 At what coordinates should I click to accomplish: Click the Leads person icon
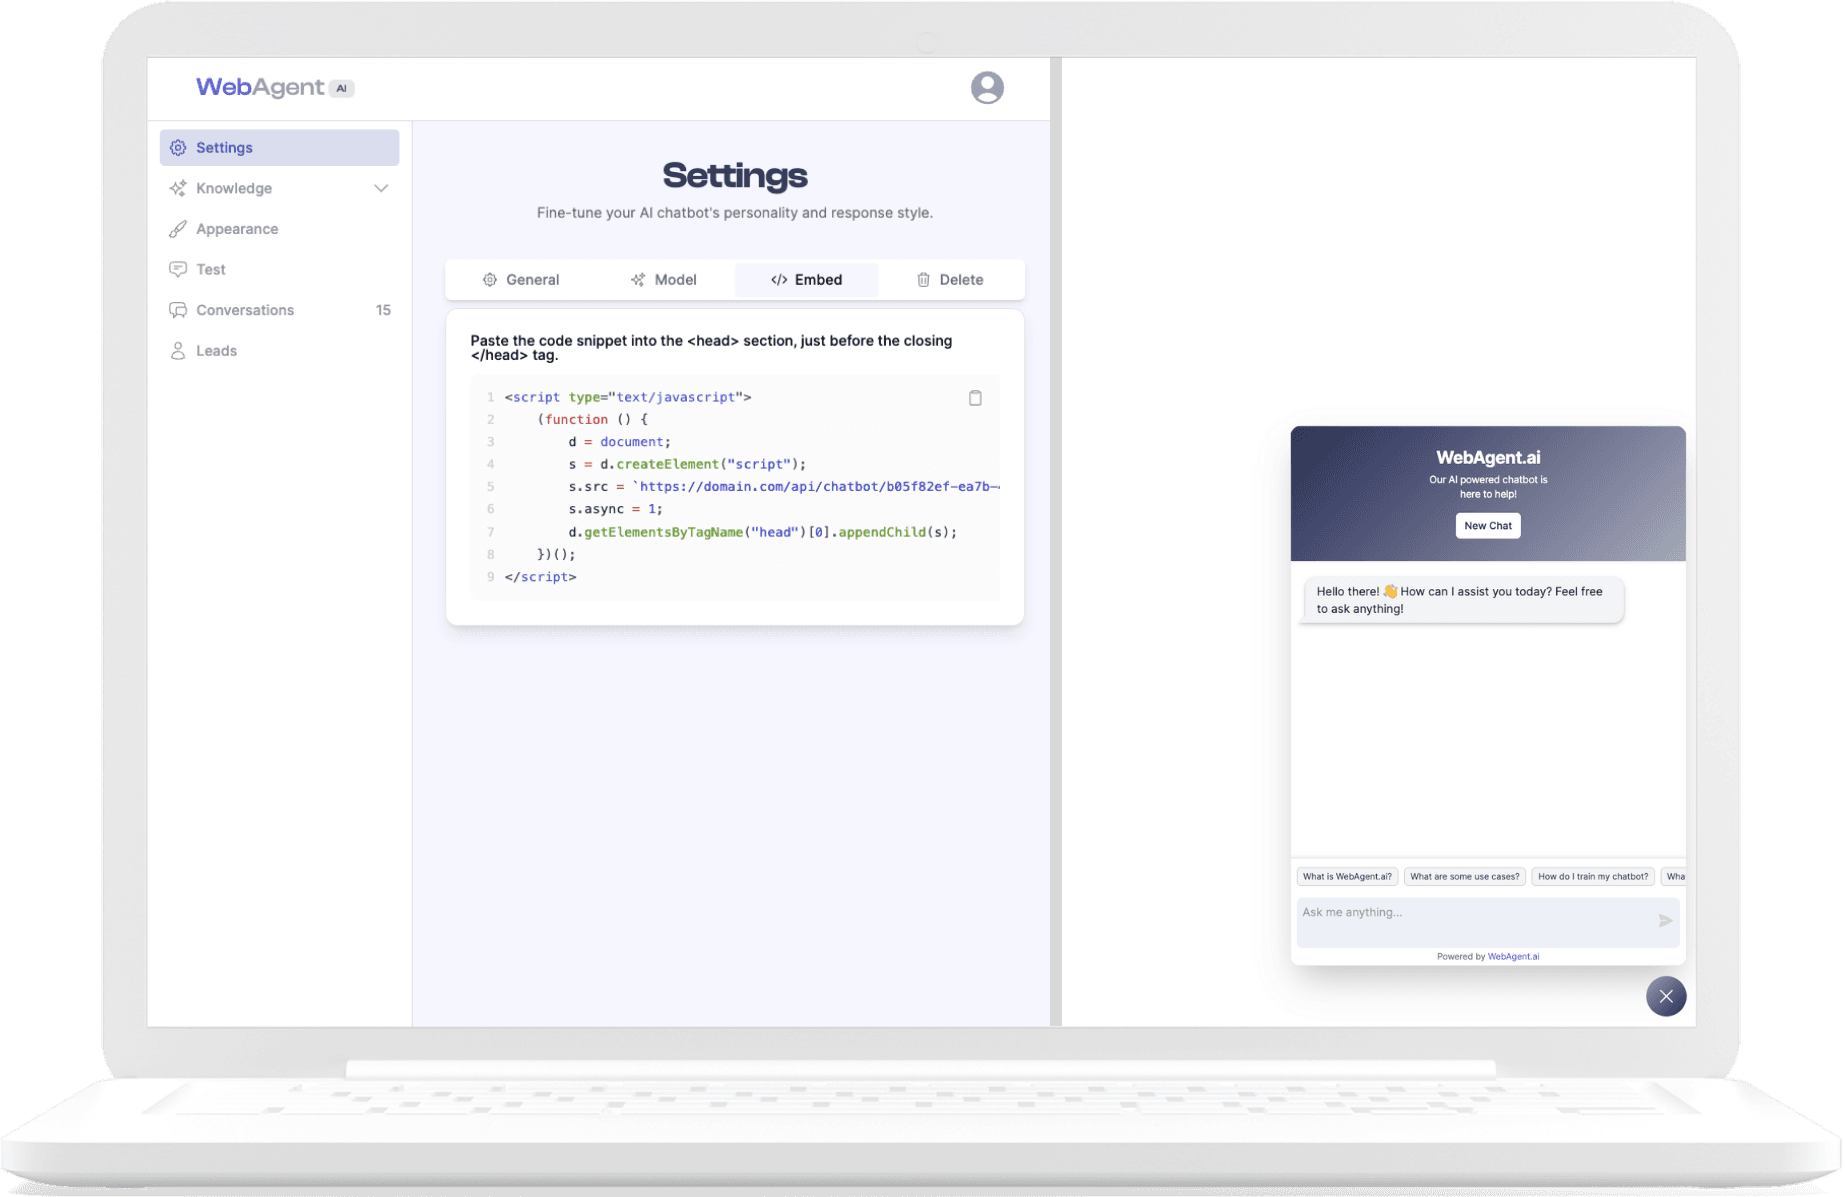pyautogui.click(x=178, y=350)
